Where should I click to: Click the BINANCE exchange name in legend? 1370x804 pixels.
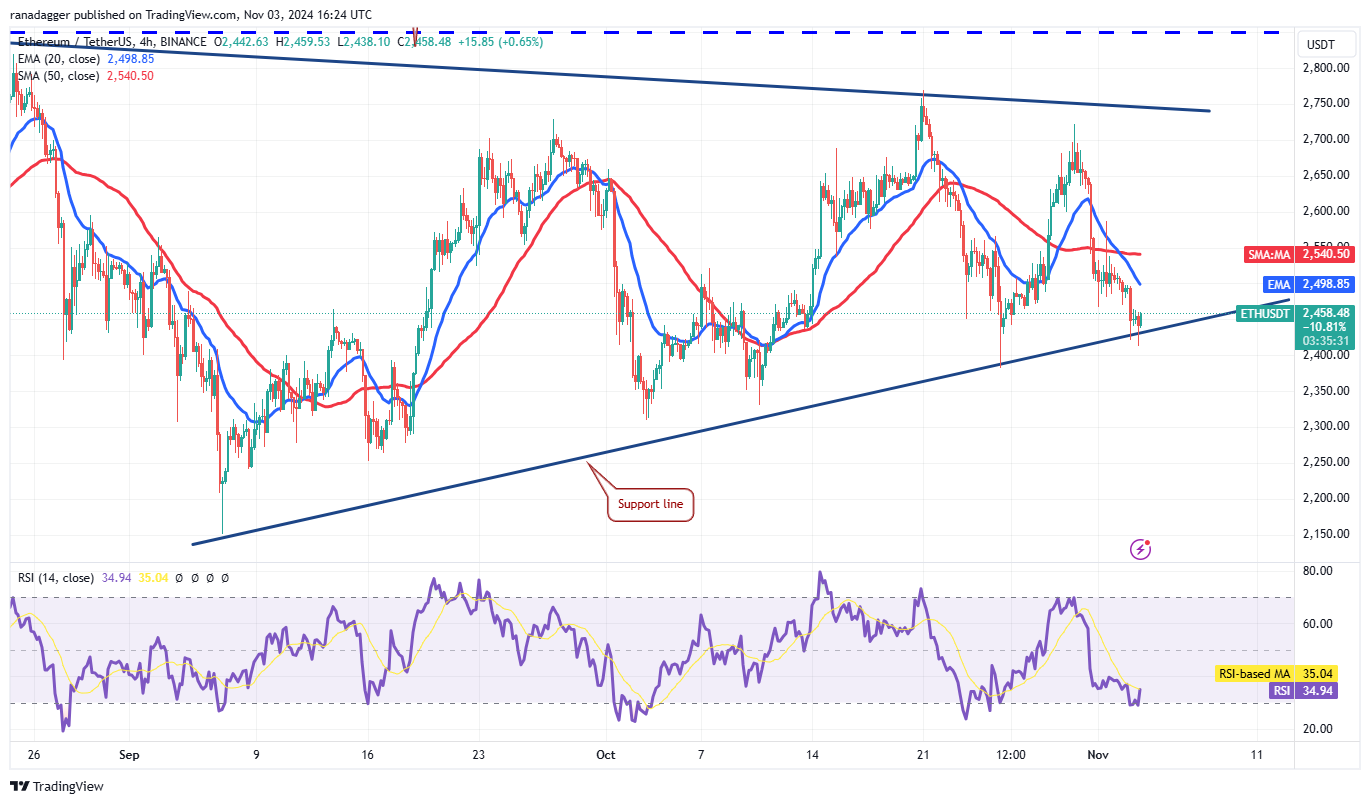point(182,43)
